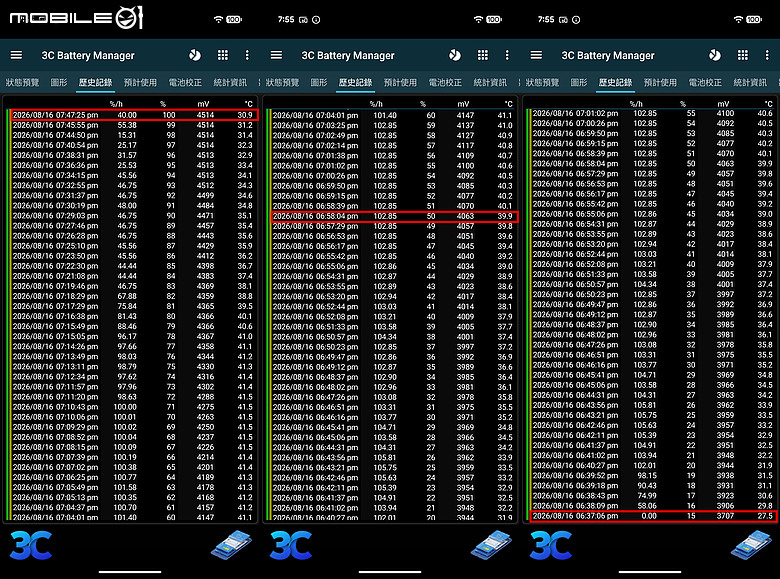Tap the 100 battery indicator on middle screen
The height and width of the screenshot is (579, 780).
[x=493, y=19]
